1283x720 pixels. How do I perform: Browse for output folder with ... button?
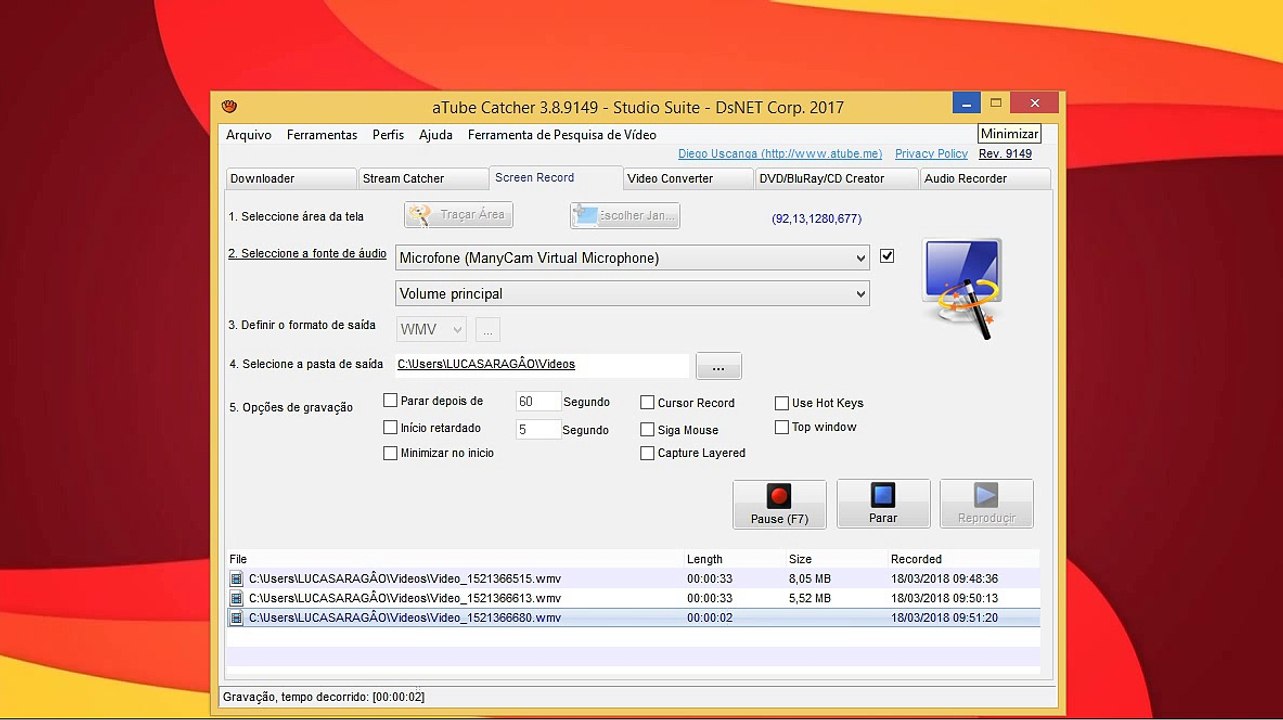718,367
